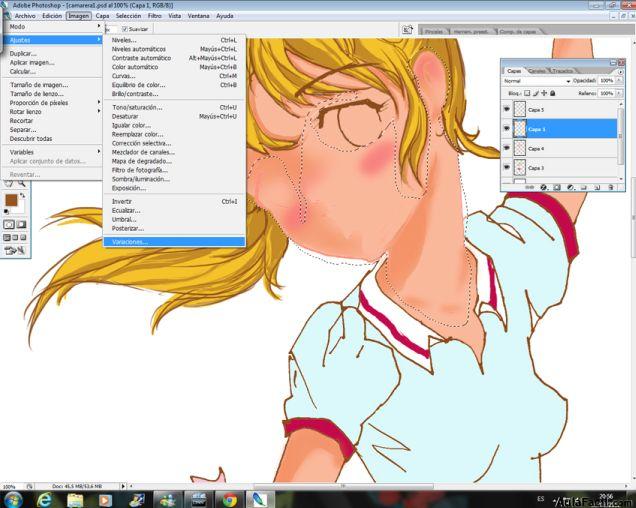636x508 pixels.
Task: Select standard screen mode
Action: 6,237
